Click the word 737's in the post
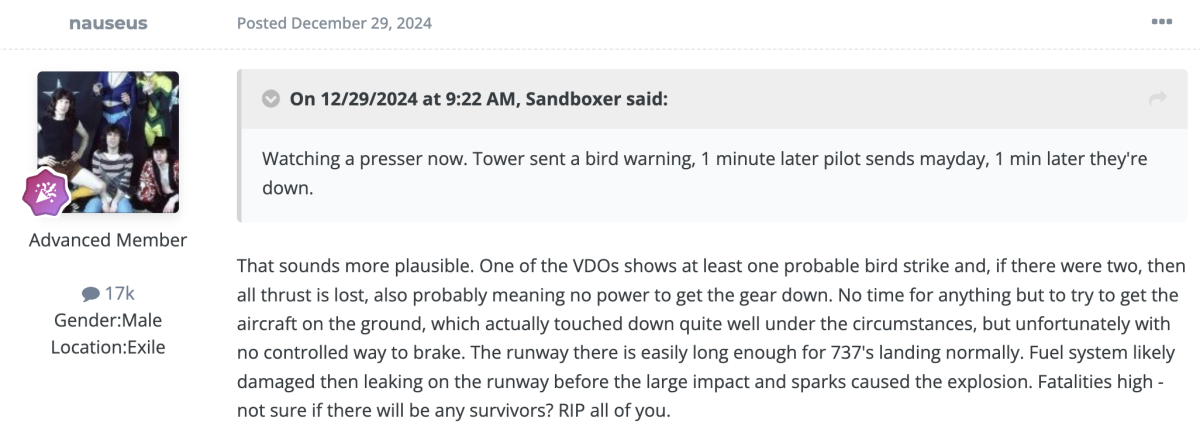1200x439 pixels. coord(942,353)
